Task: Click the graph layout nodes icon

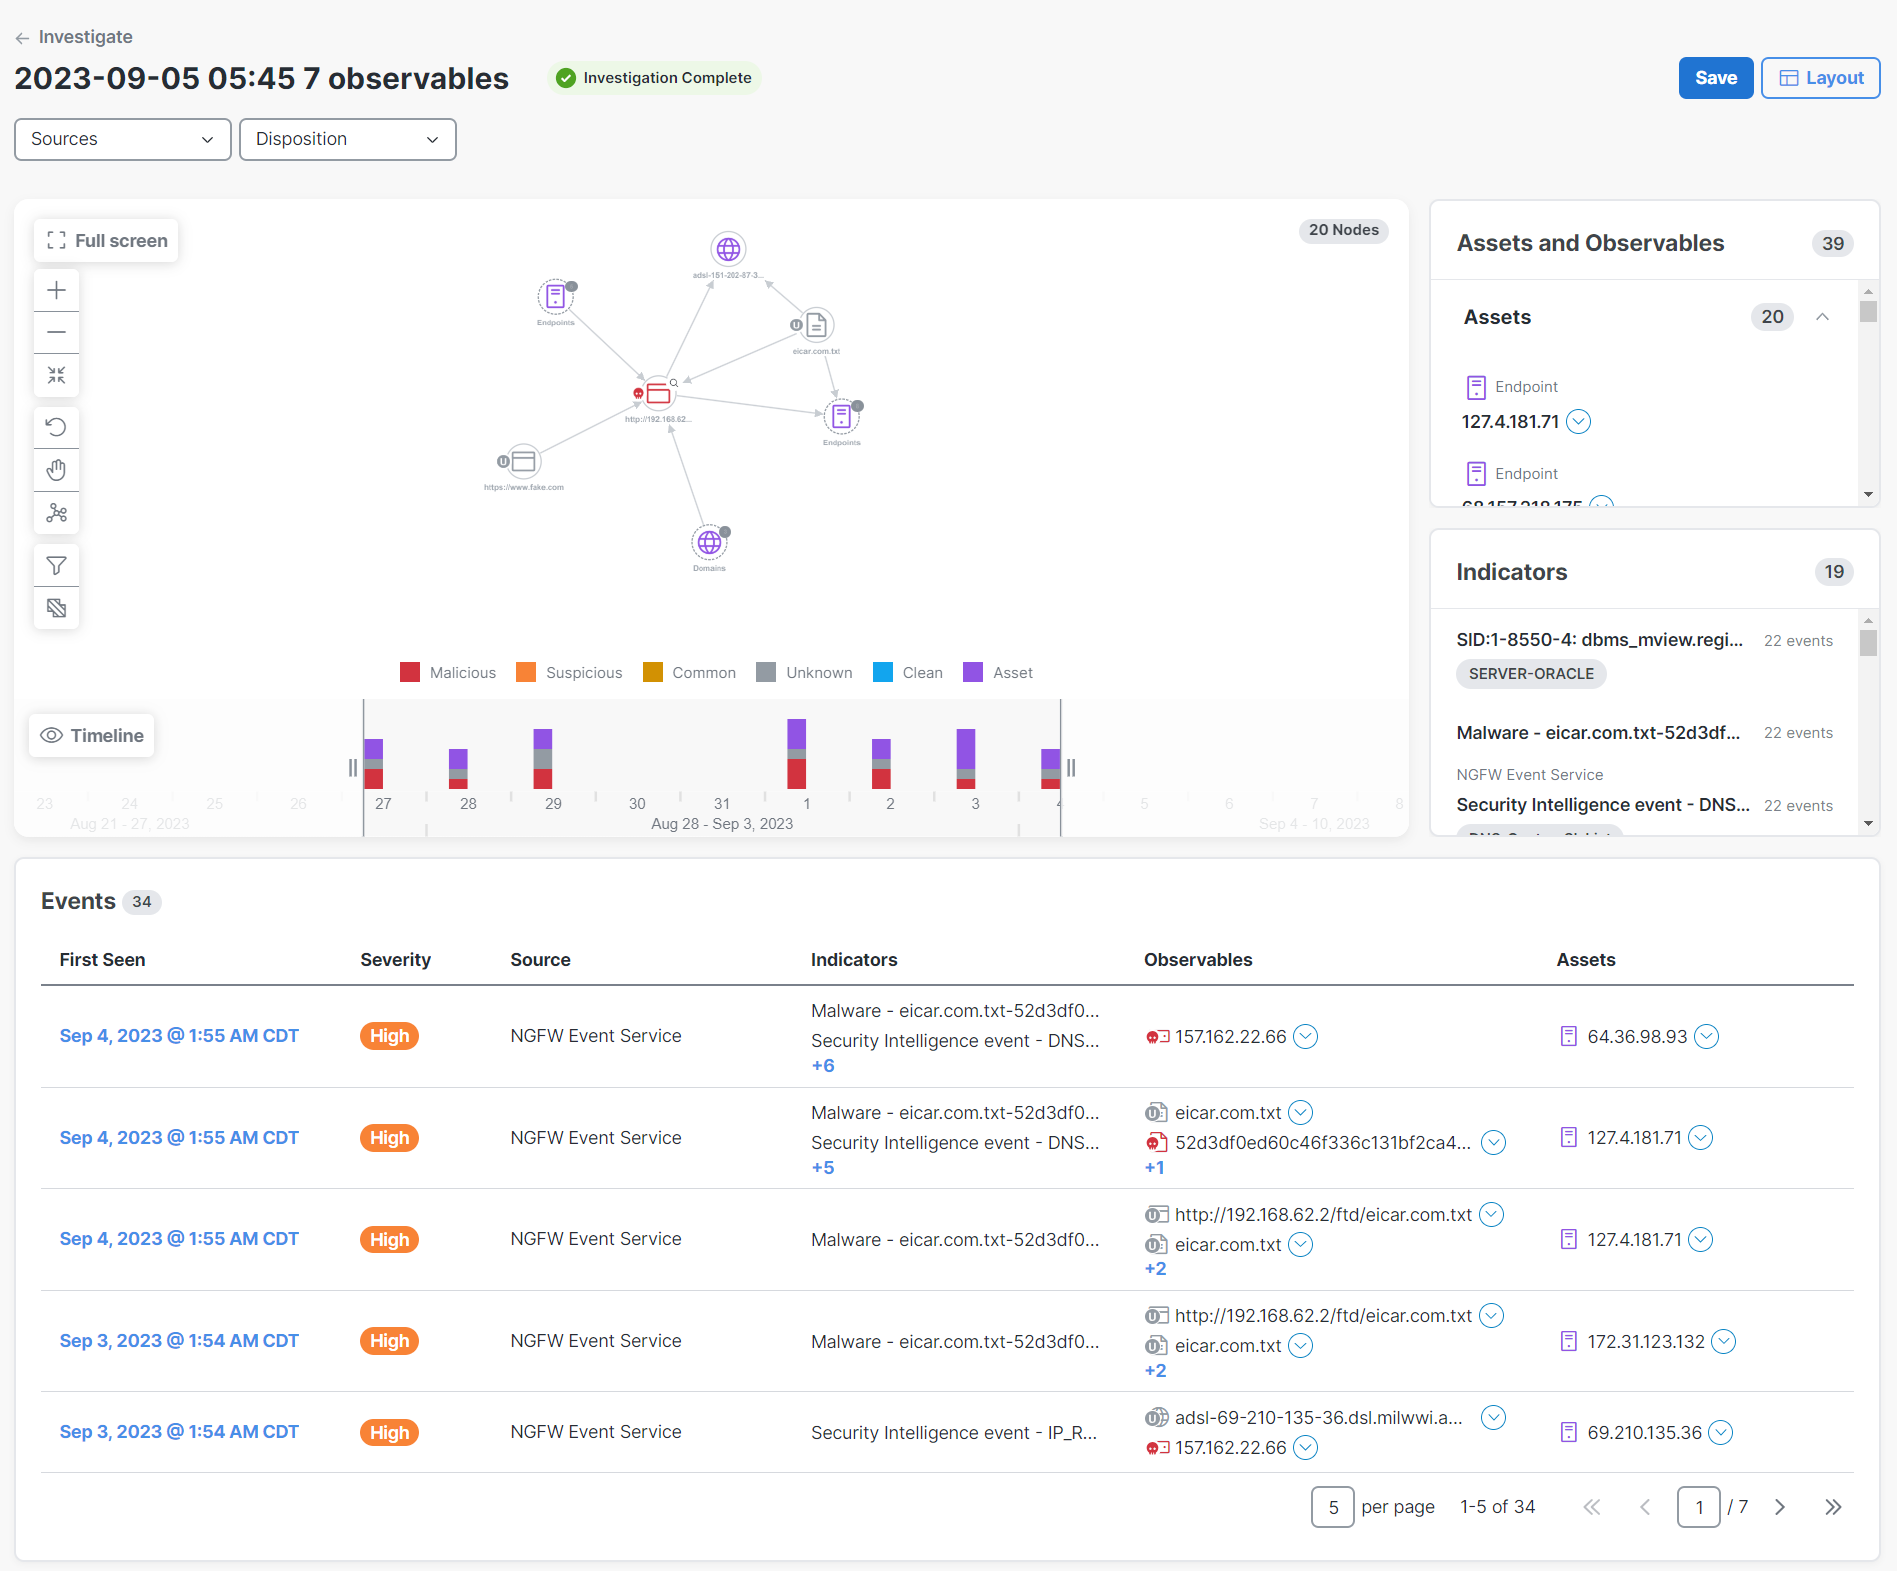Action: tap(57, 513)
